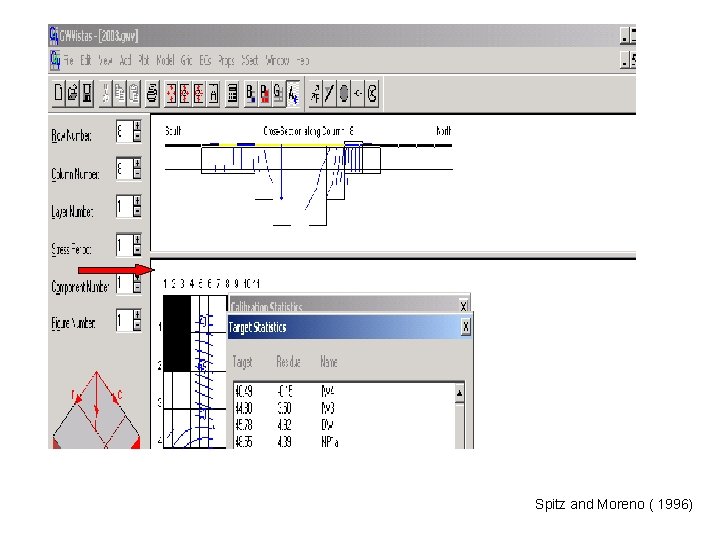Open the Props menu
This screenshot has height=540, width=720.
click(226, 61)
